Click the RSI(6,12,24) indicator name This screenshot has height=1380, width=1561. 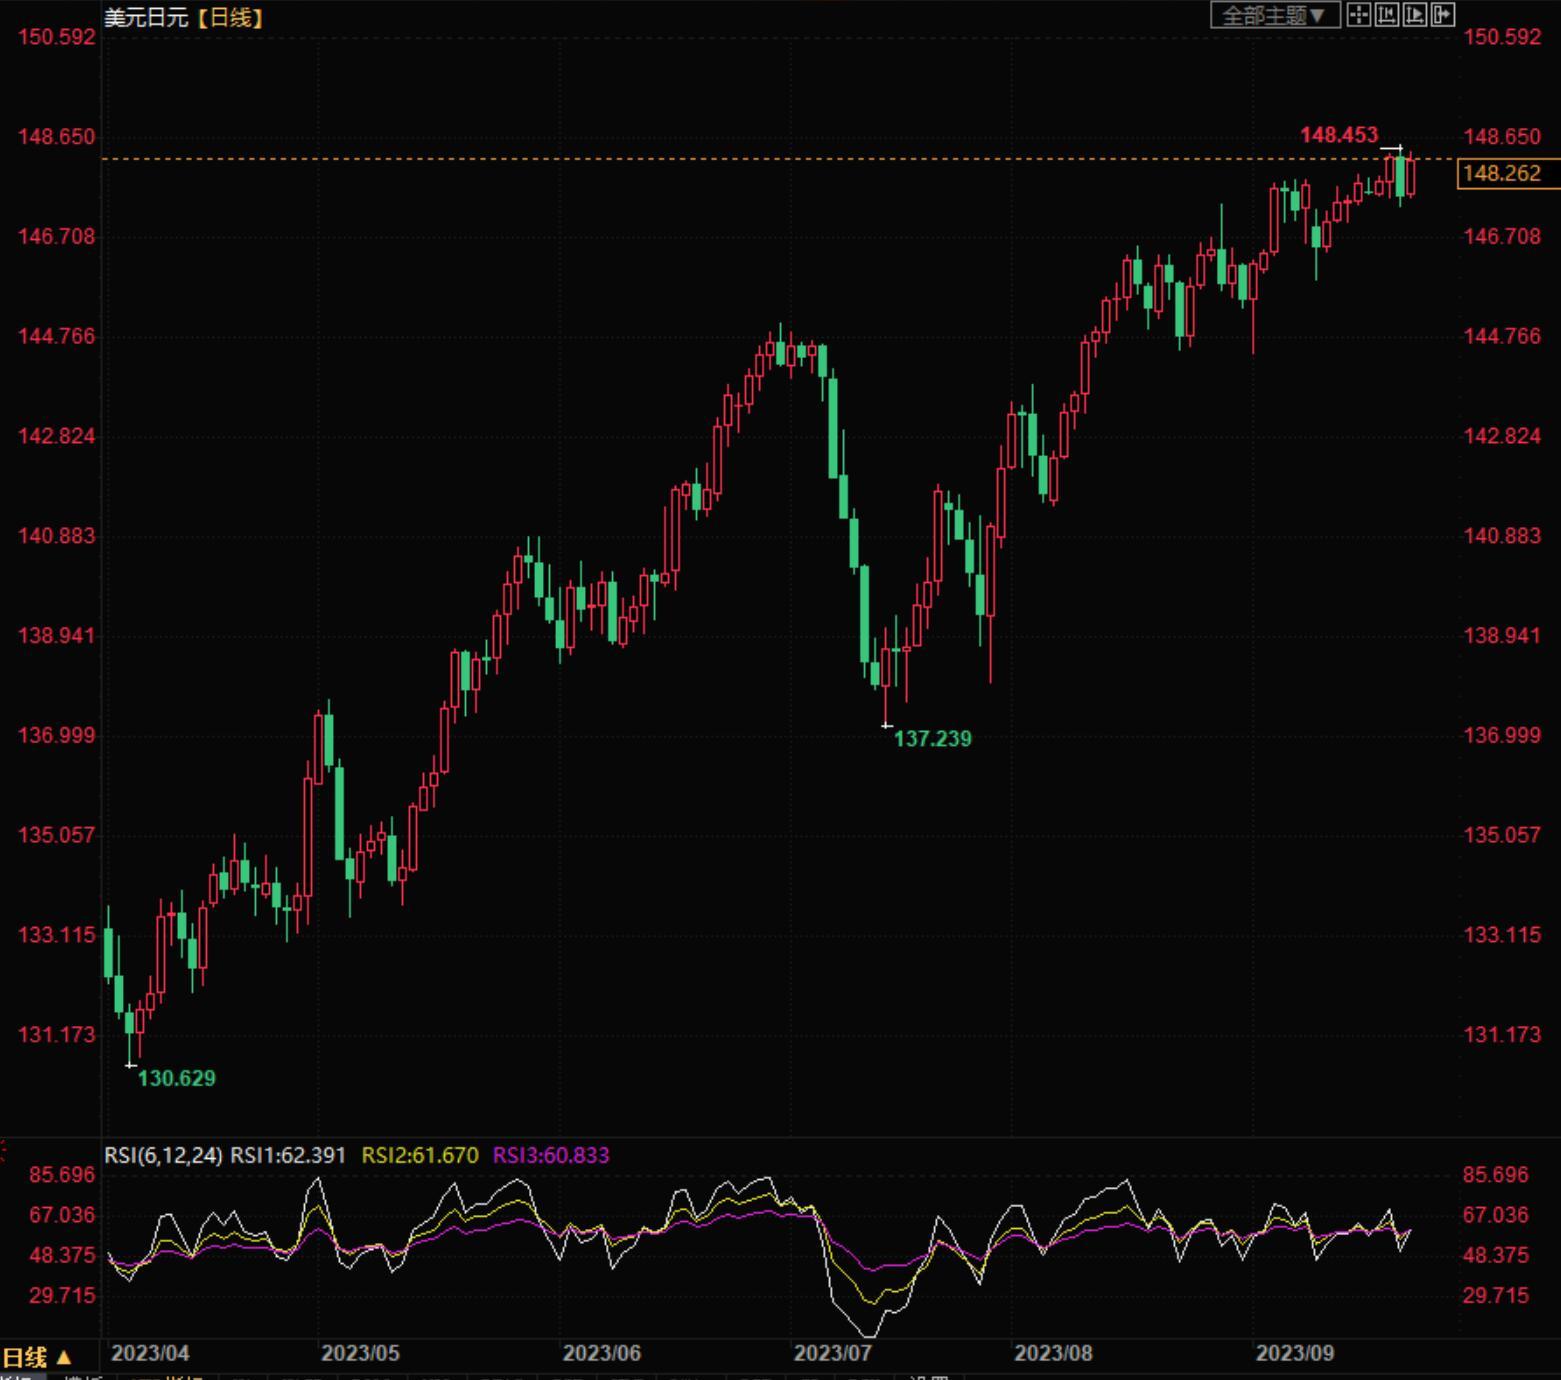(x=163, y=1155)
